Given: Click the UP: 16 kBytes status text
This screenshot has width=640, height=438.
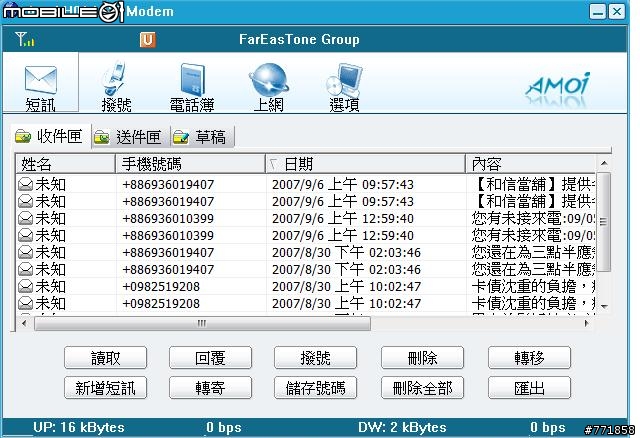Looking at the screenshot, I should (79, 427).
